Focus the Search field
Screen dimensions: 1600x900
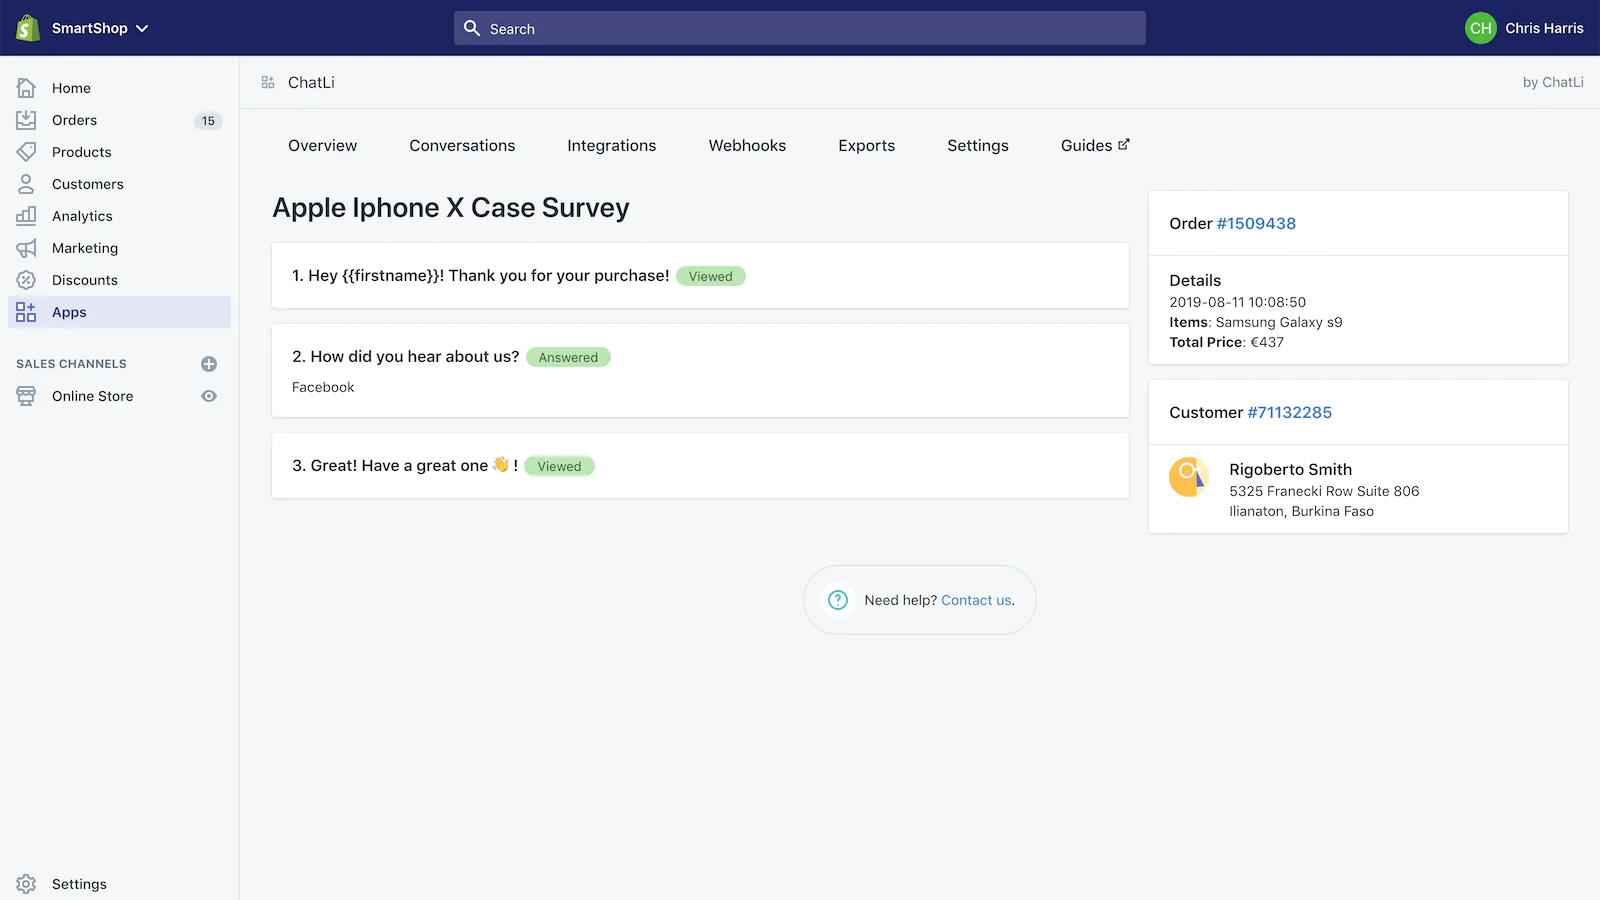pyautogui.click(x=800, y=28)
